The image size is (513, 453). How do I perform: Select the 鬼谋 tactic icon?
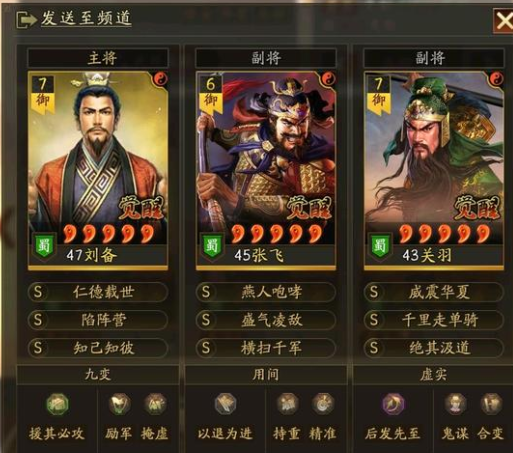click(455, 404)
